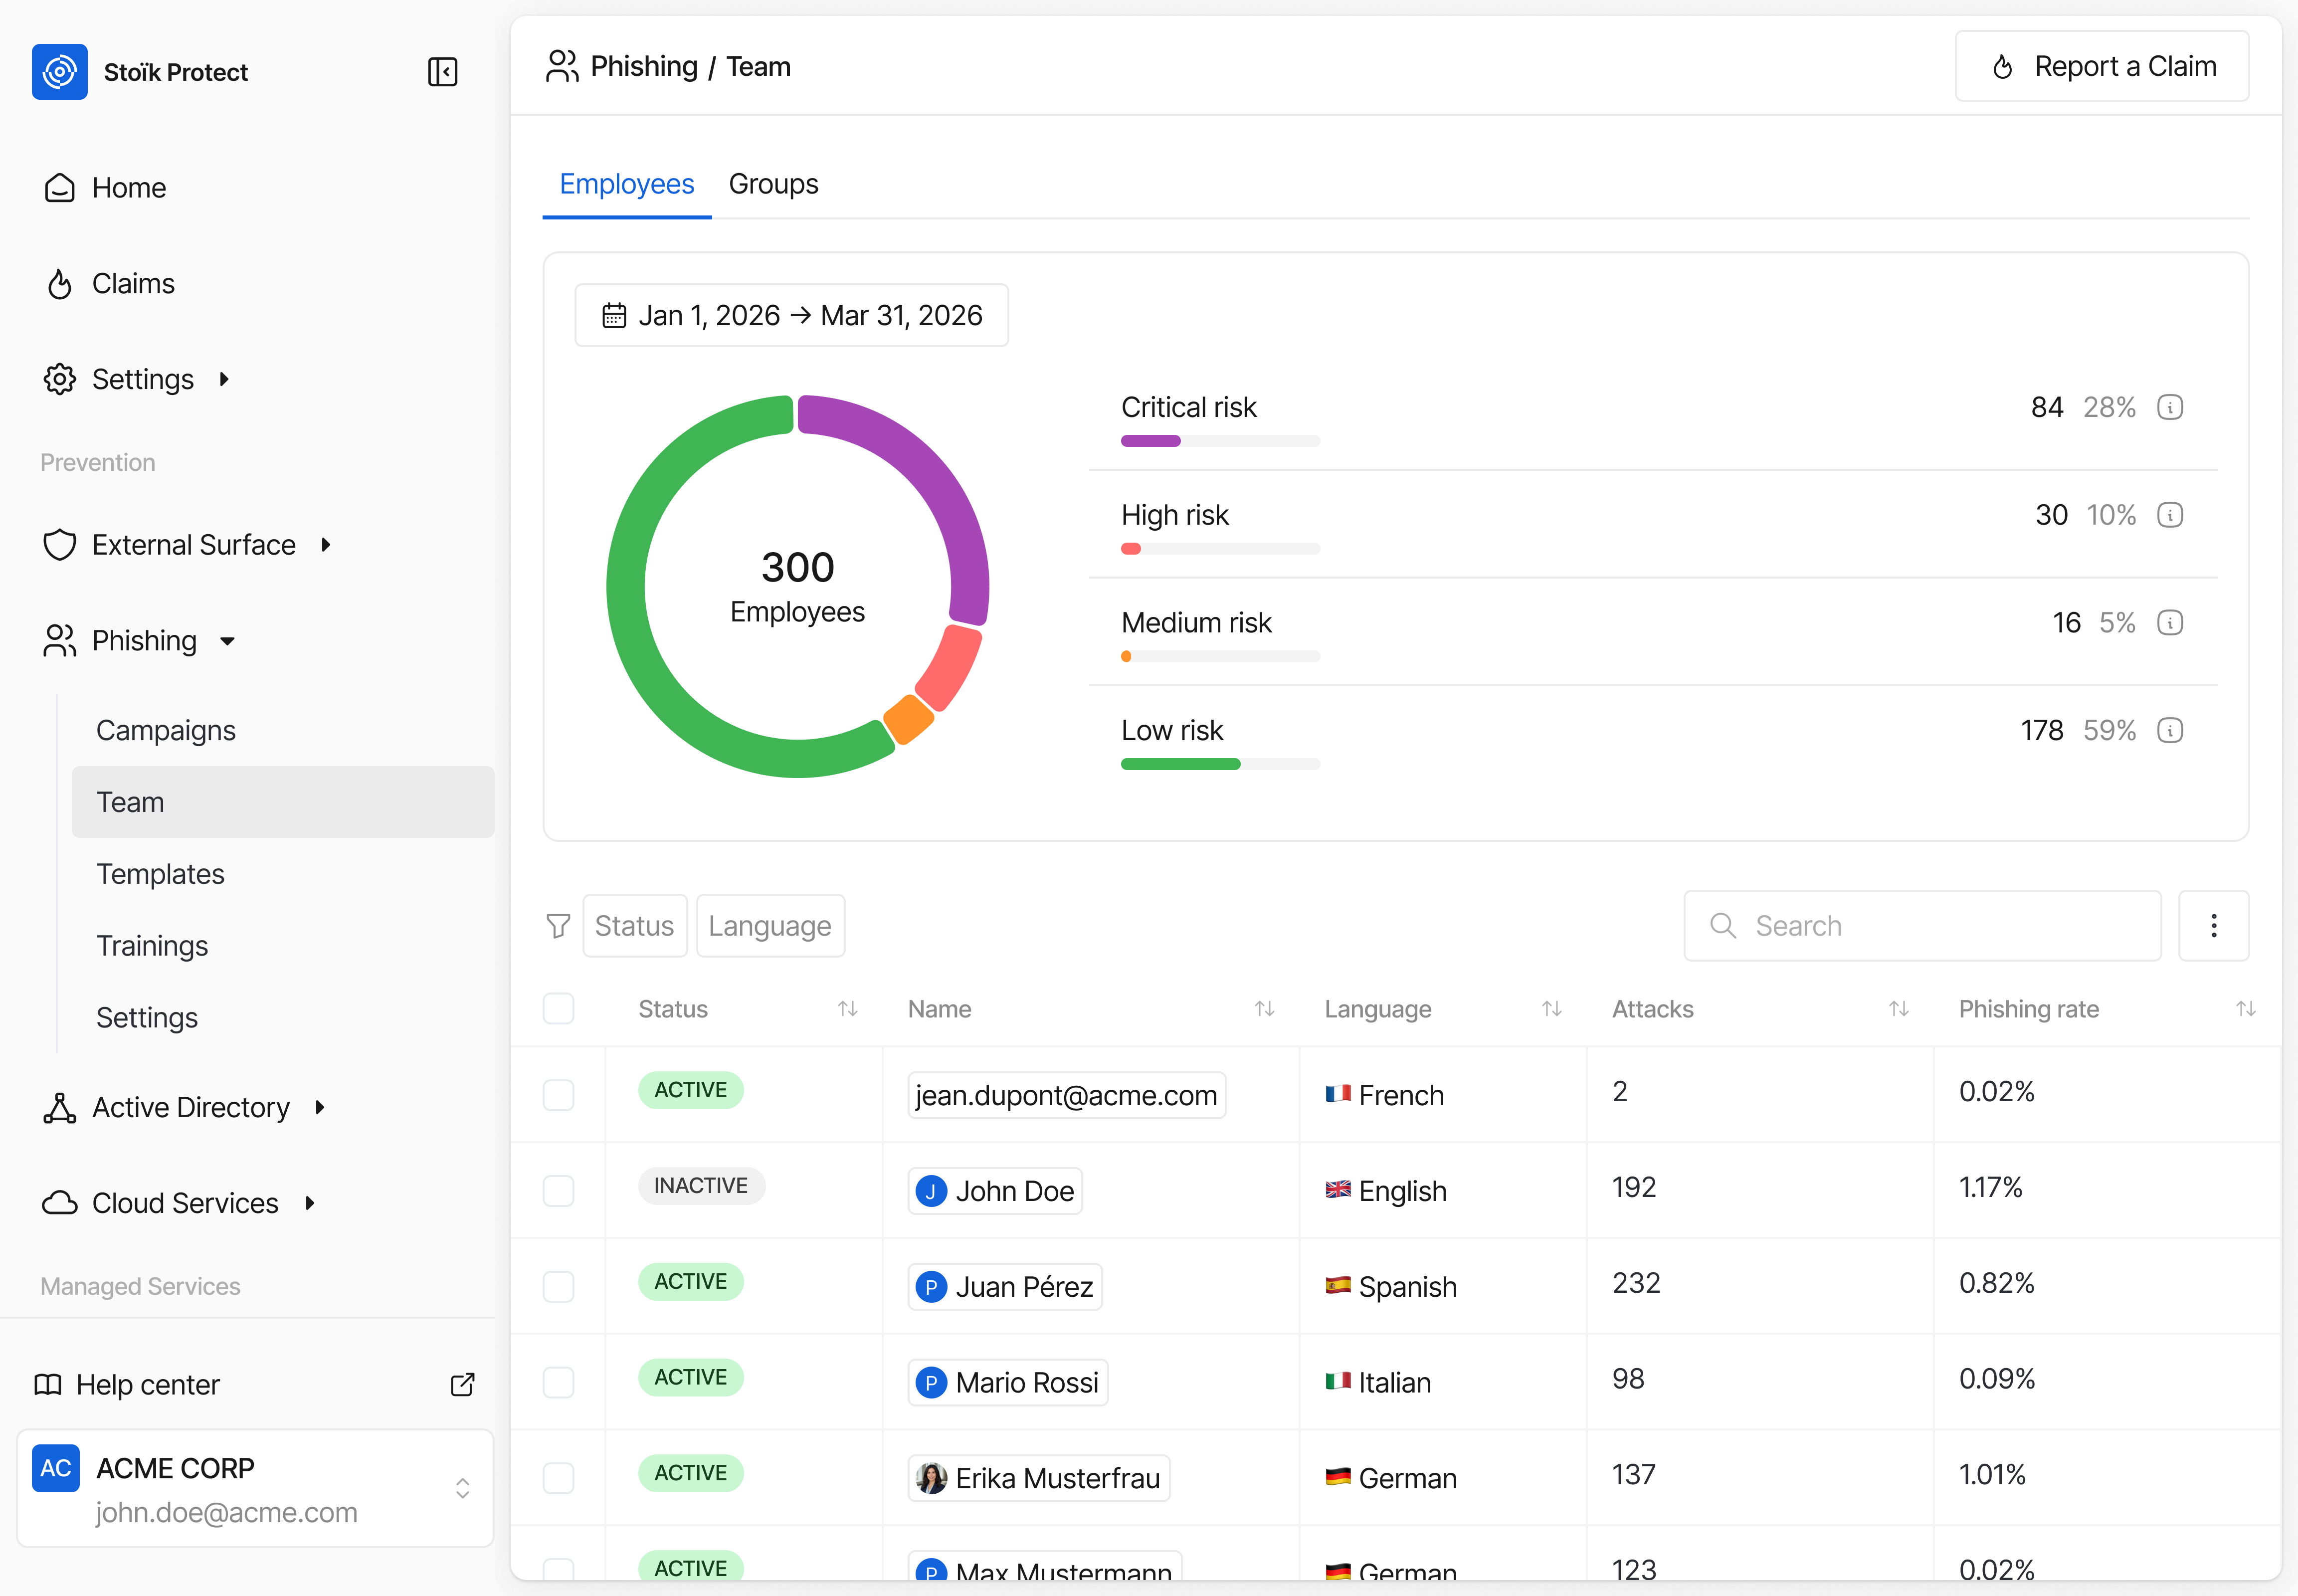2298x1596 pixels.
Task: Click the filter funnel icon
Action: (558, 926)
